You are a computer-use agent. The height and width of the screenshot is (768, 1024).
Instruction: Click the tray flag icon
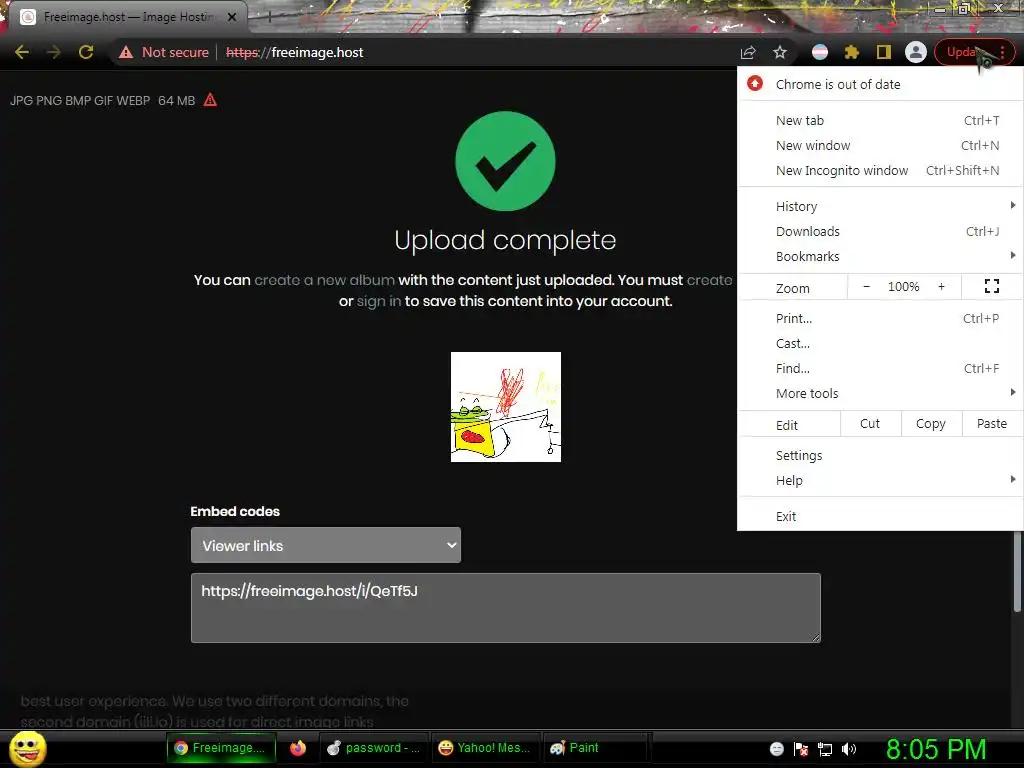[x=801, y=749]
